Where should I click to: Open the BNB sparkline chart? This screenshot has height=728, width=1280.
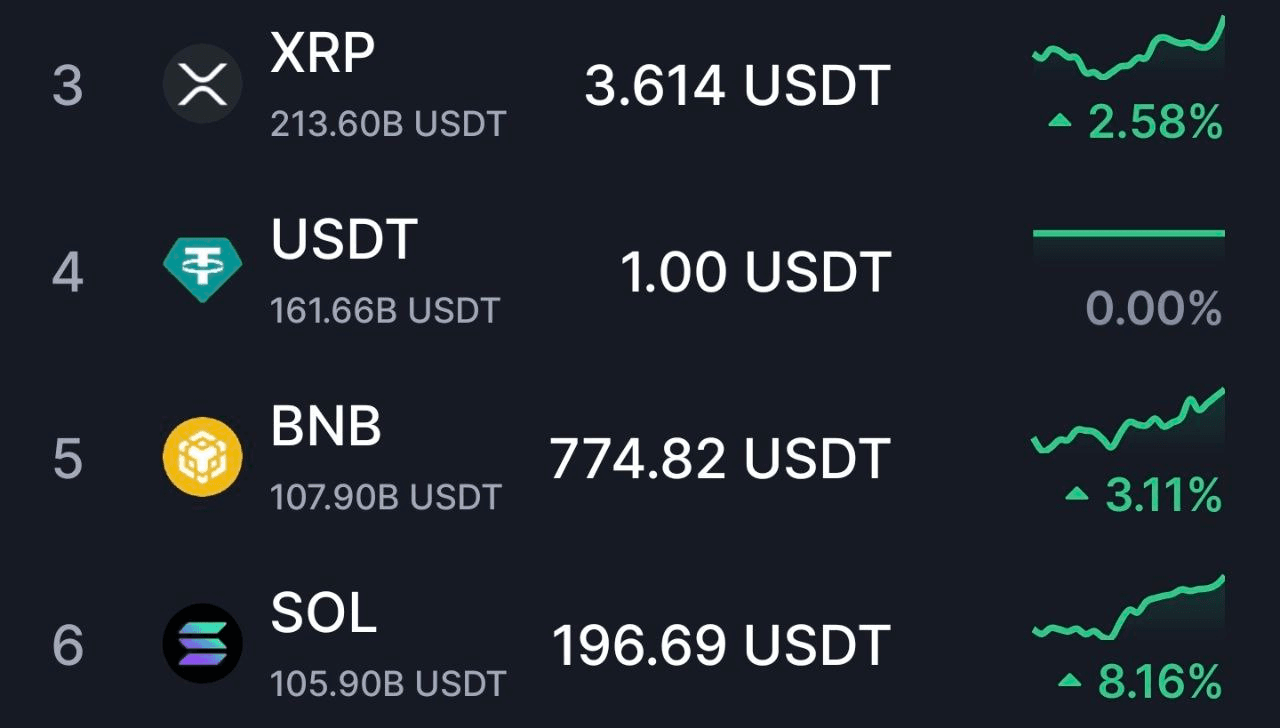coord(1129,422)
